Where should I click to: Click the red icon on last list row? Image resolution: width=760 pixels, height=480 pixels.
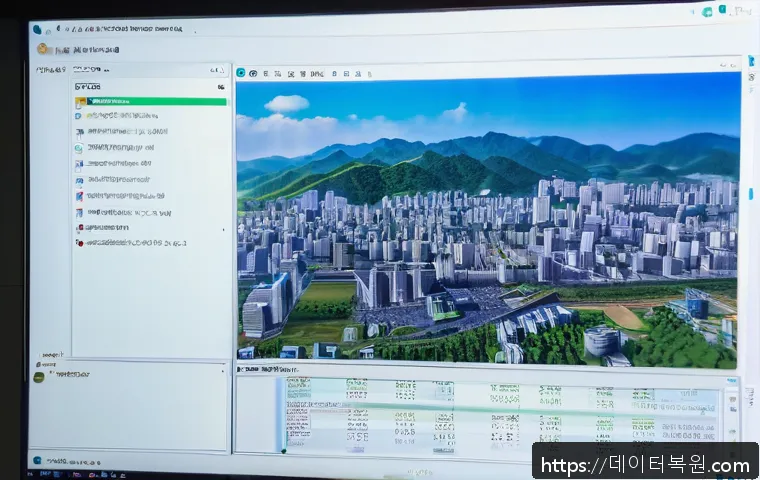pyautogui.click(x=80, y=242)
